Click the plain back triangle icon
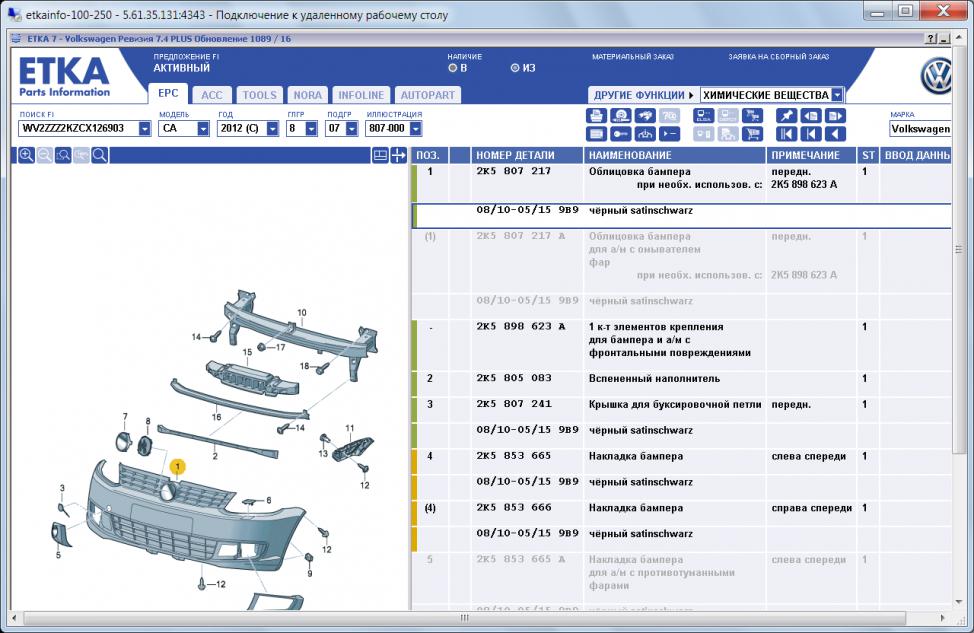The width and height of the screenshot is (974, 633). 835,134
